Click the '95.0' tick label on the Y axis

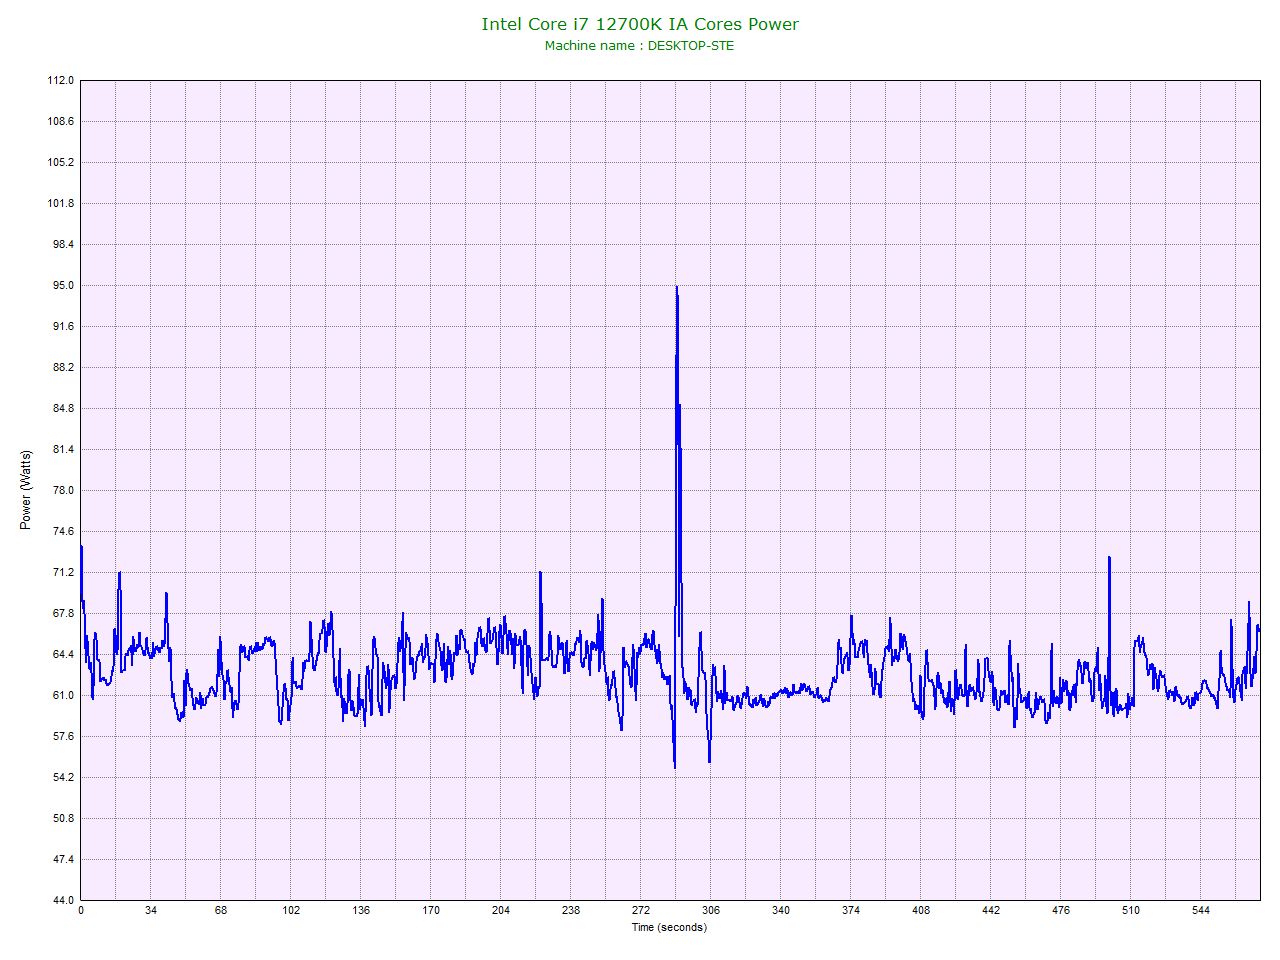[x=62, y=285]
